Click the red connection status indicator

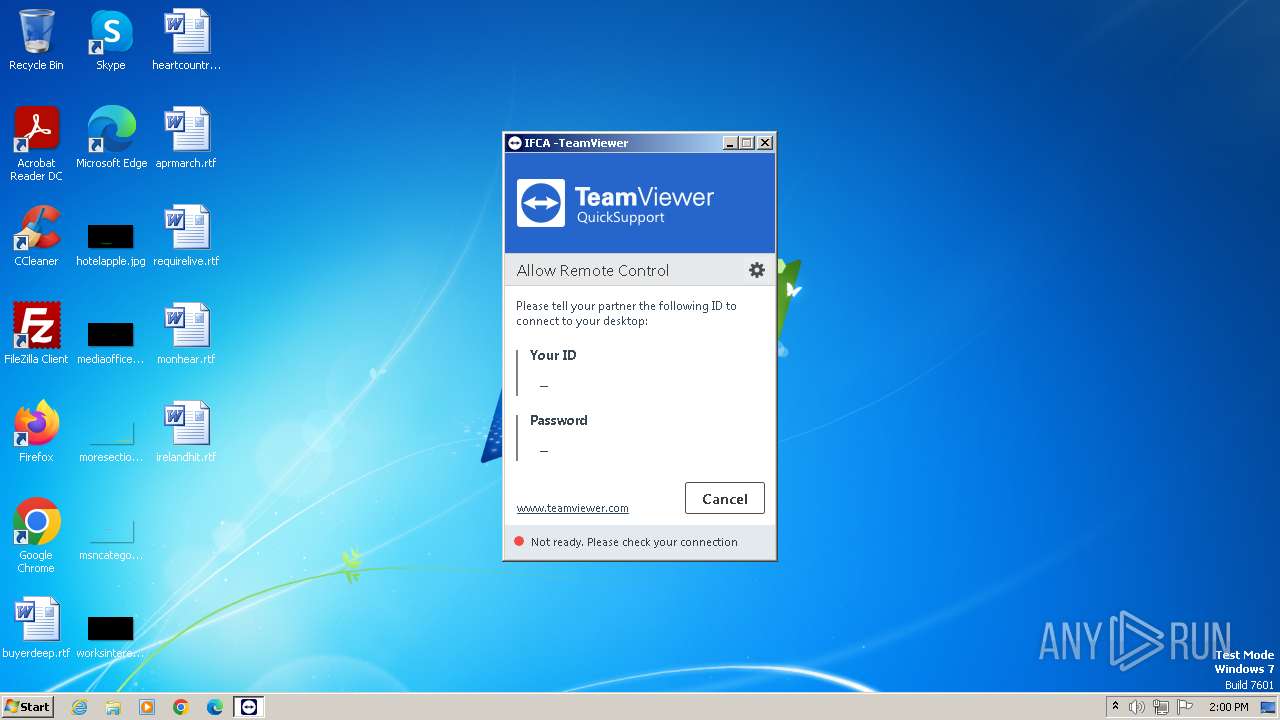pos(519,541)
